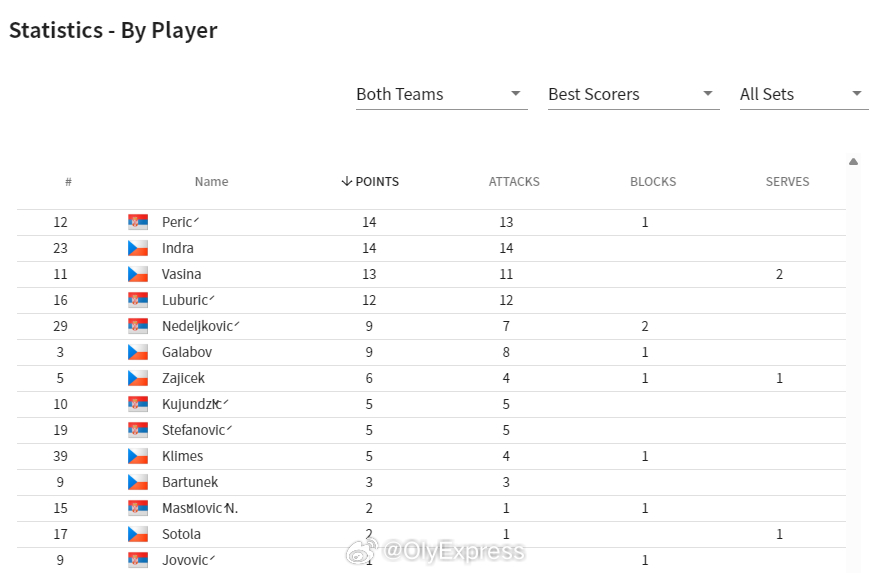This screenshot has width=874, height=573.
Task: Click the sort arrow beside POINTS
Action: click(347, 181)
